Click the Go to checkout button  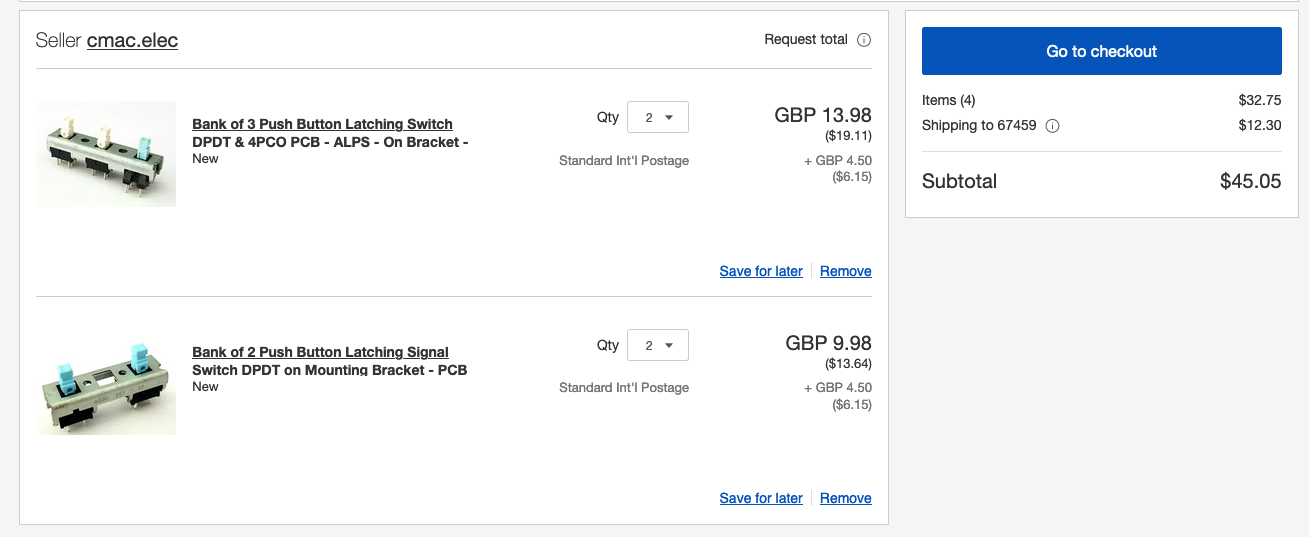click(x=1101, y=51)
